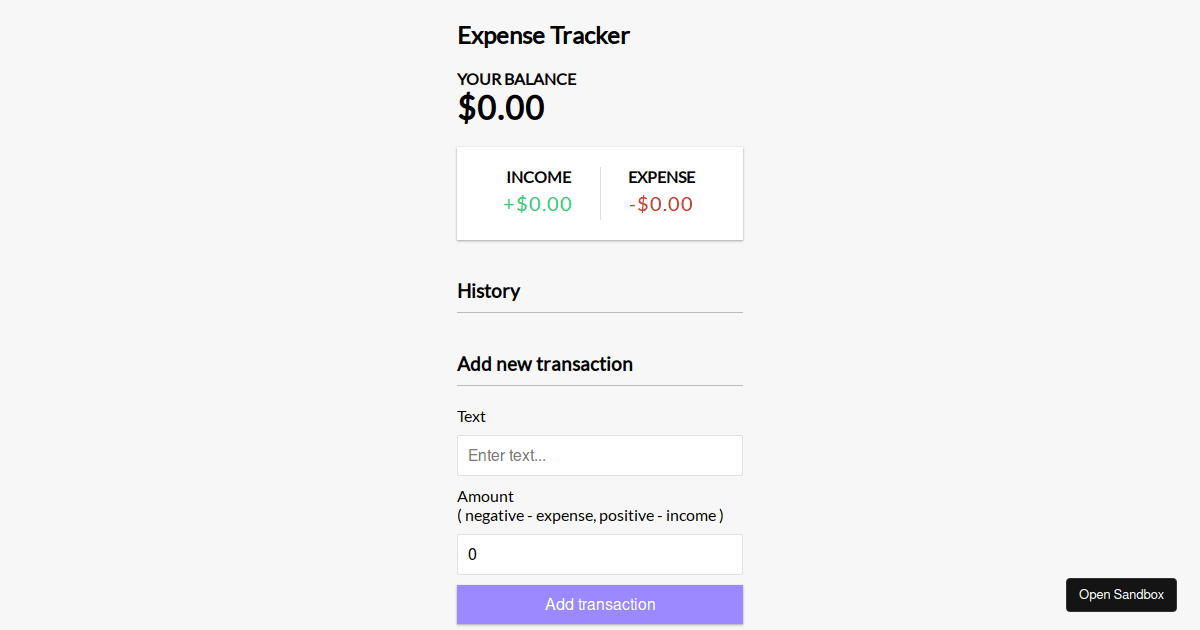Screen dimensions: 1200x630
Task: Click the negative expense hint text
Action: click(590, 515)
